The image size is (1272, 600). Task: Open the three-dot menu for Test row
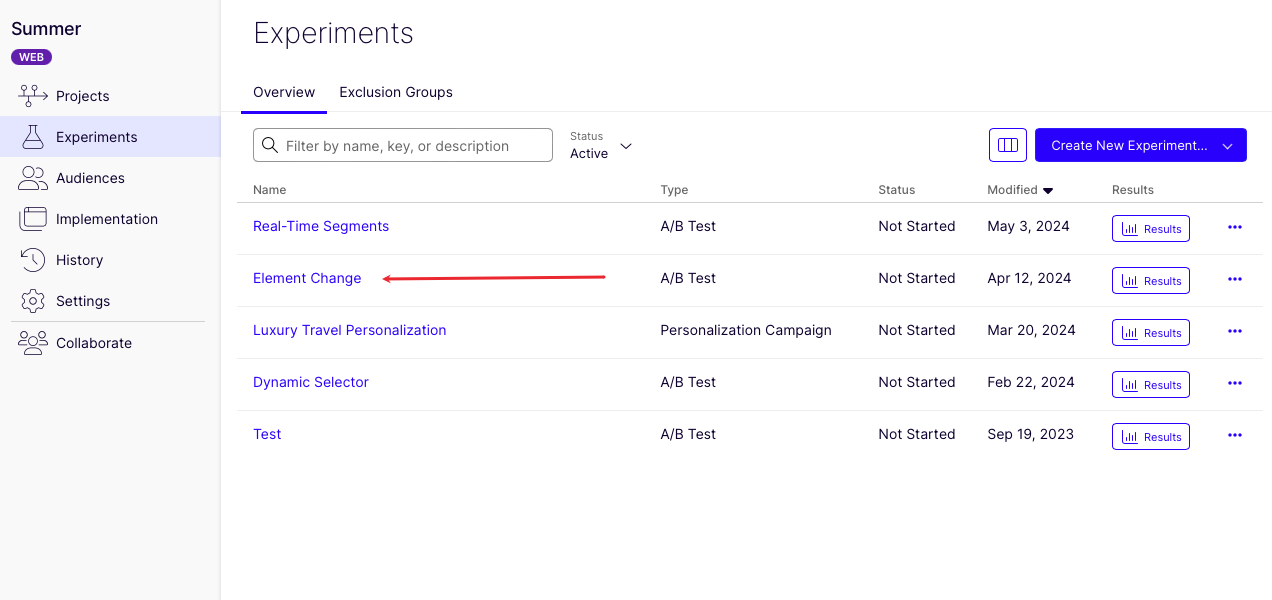click(1234, 435)
